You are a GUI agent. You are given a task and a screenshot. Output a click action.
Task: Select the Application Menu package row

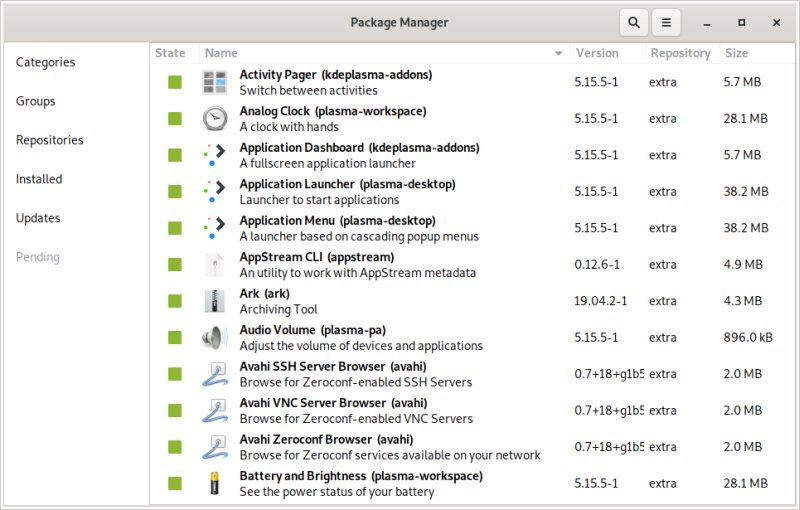(400, 228)
